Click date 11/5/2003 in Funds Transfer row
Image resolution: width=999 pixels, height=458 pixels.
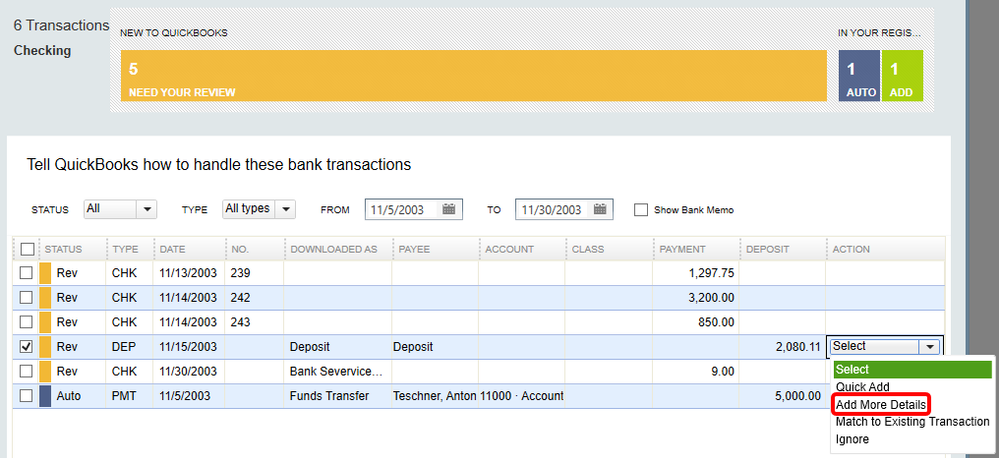[x=185, y=396]
